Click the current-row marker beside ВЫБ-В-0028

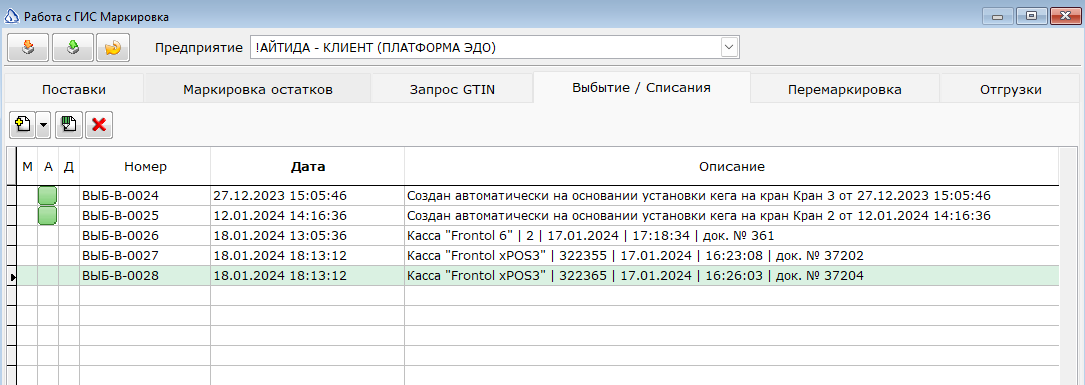pos(12,276)
